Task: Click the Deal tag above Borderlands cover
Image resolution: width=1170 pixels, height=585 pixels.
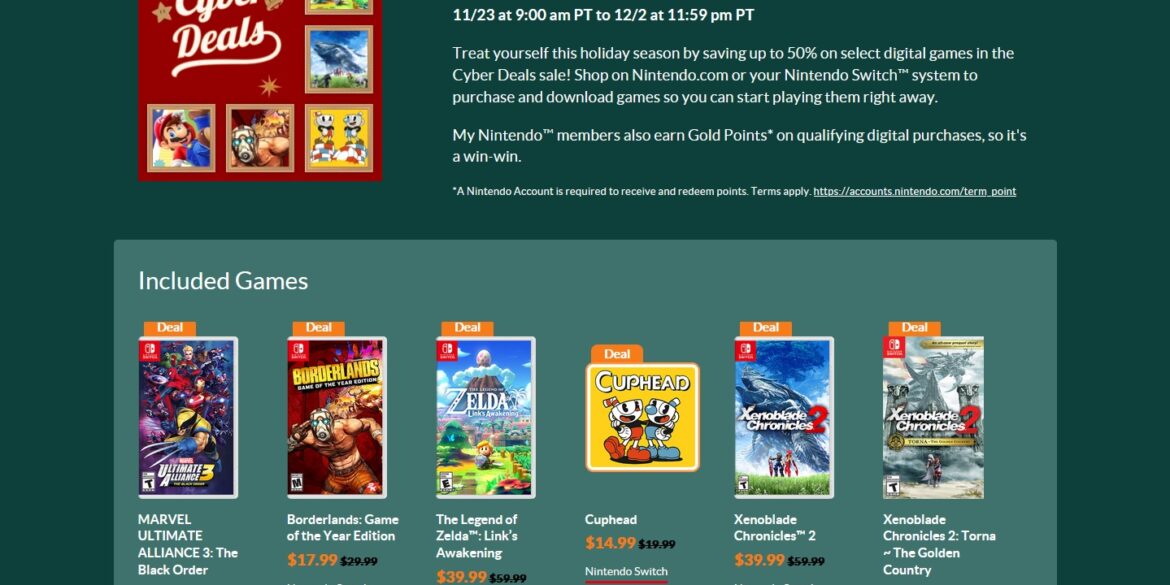Action: 319,328
